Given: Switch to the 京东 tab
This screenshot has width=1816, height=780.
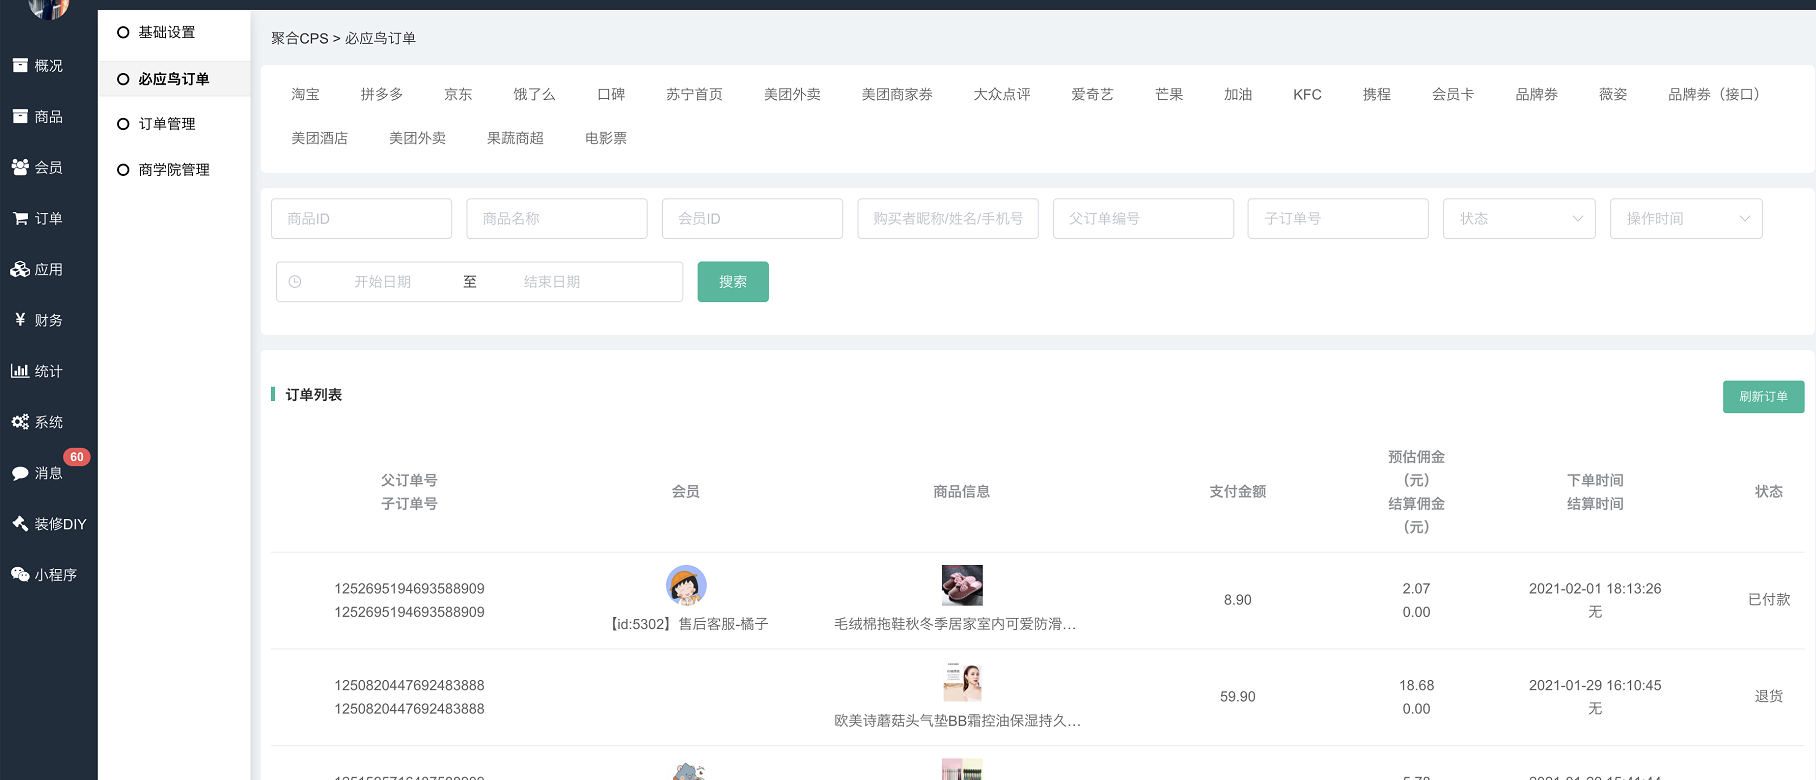Looking at the screenshot, I should [x=458, y=94].
